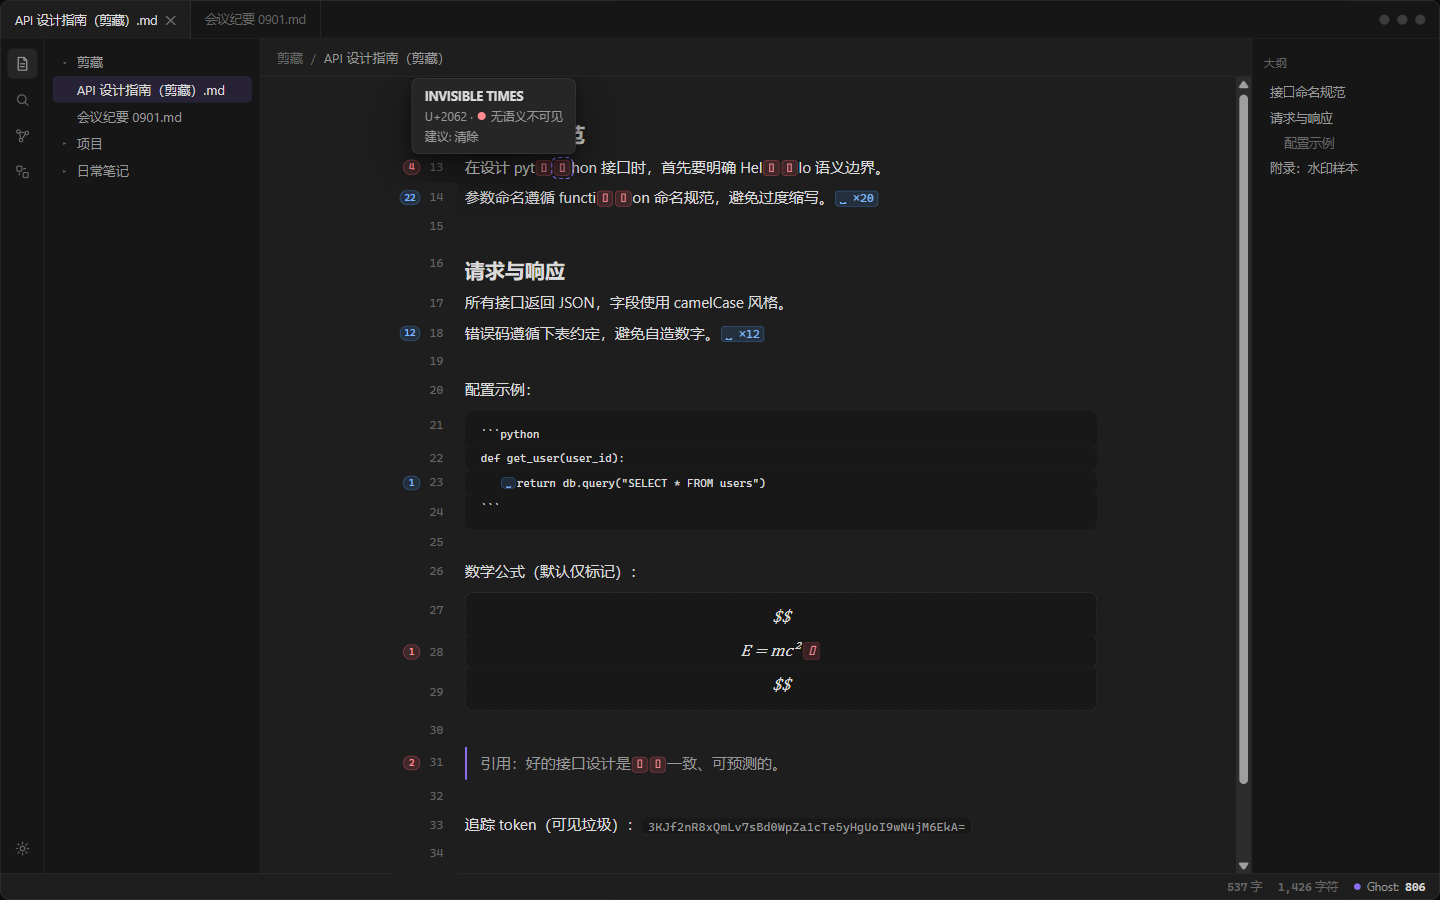Switch to the 会议纪要 0901.md tab
This screenshot has height=900, width=1440.
click(x=255, y=20)
